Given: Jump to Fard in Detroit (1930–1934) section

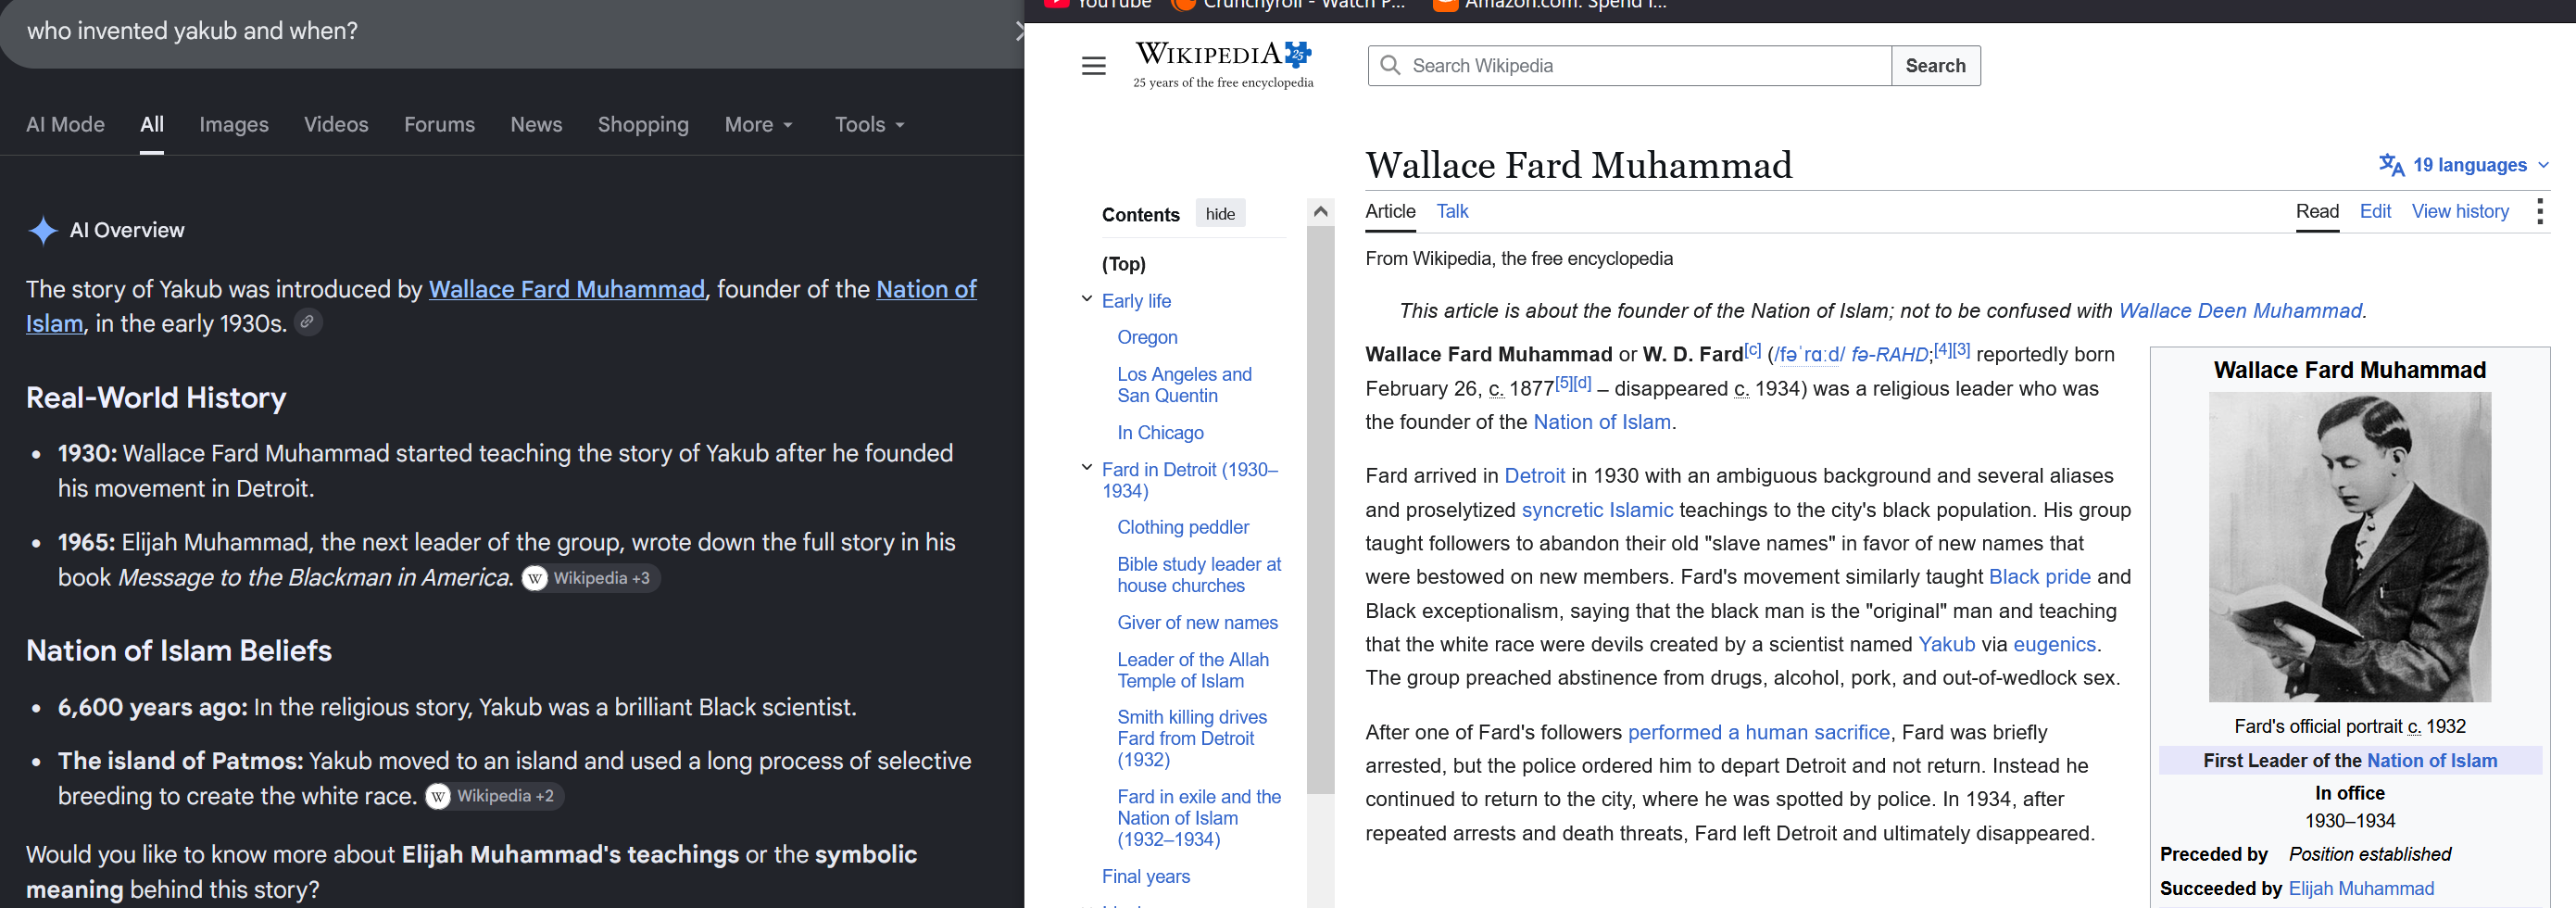Looking at the screenshot, I should (1189, 480).
